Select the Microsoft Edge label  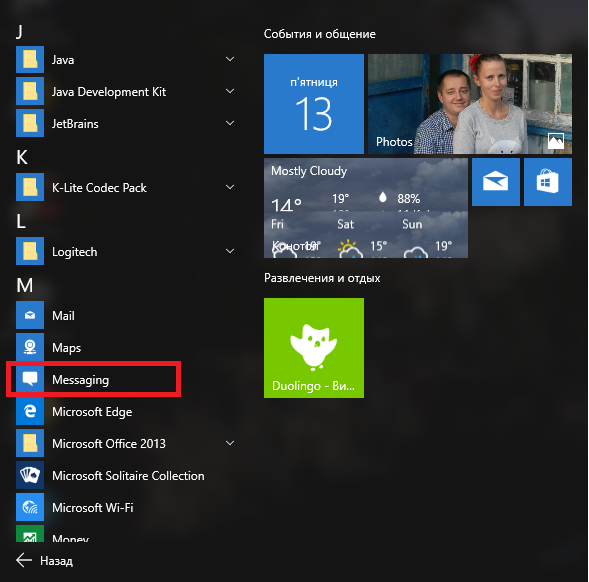92,412
